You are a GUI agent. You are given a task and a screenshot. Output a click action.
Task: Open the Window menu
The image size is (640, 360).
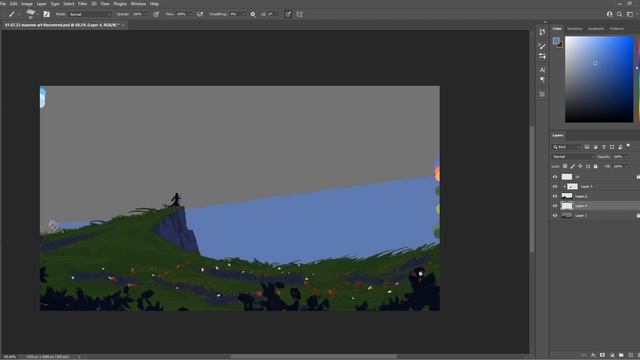pyautogui.click(x=138, y=4)
